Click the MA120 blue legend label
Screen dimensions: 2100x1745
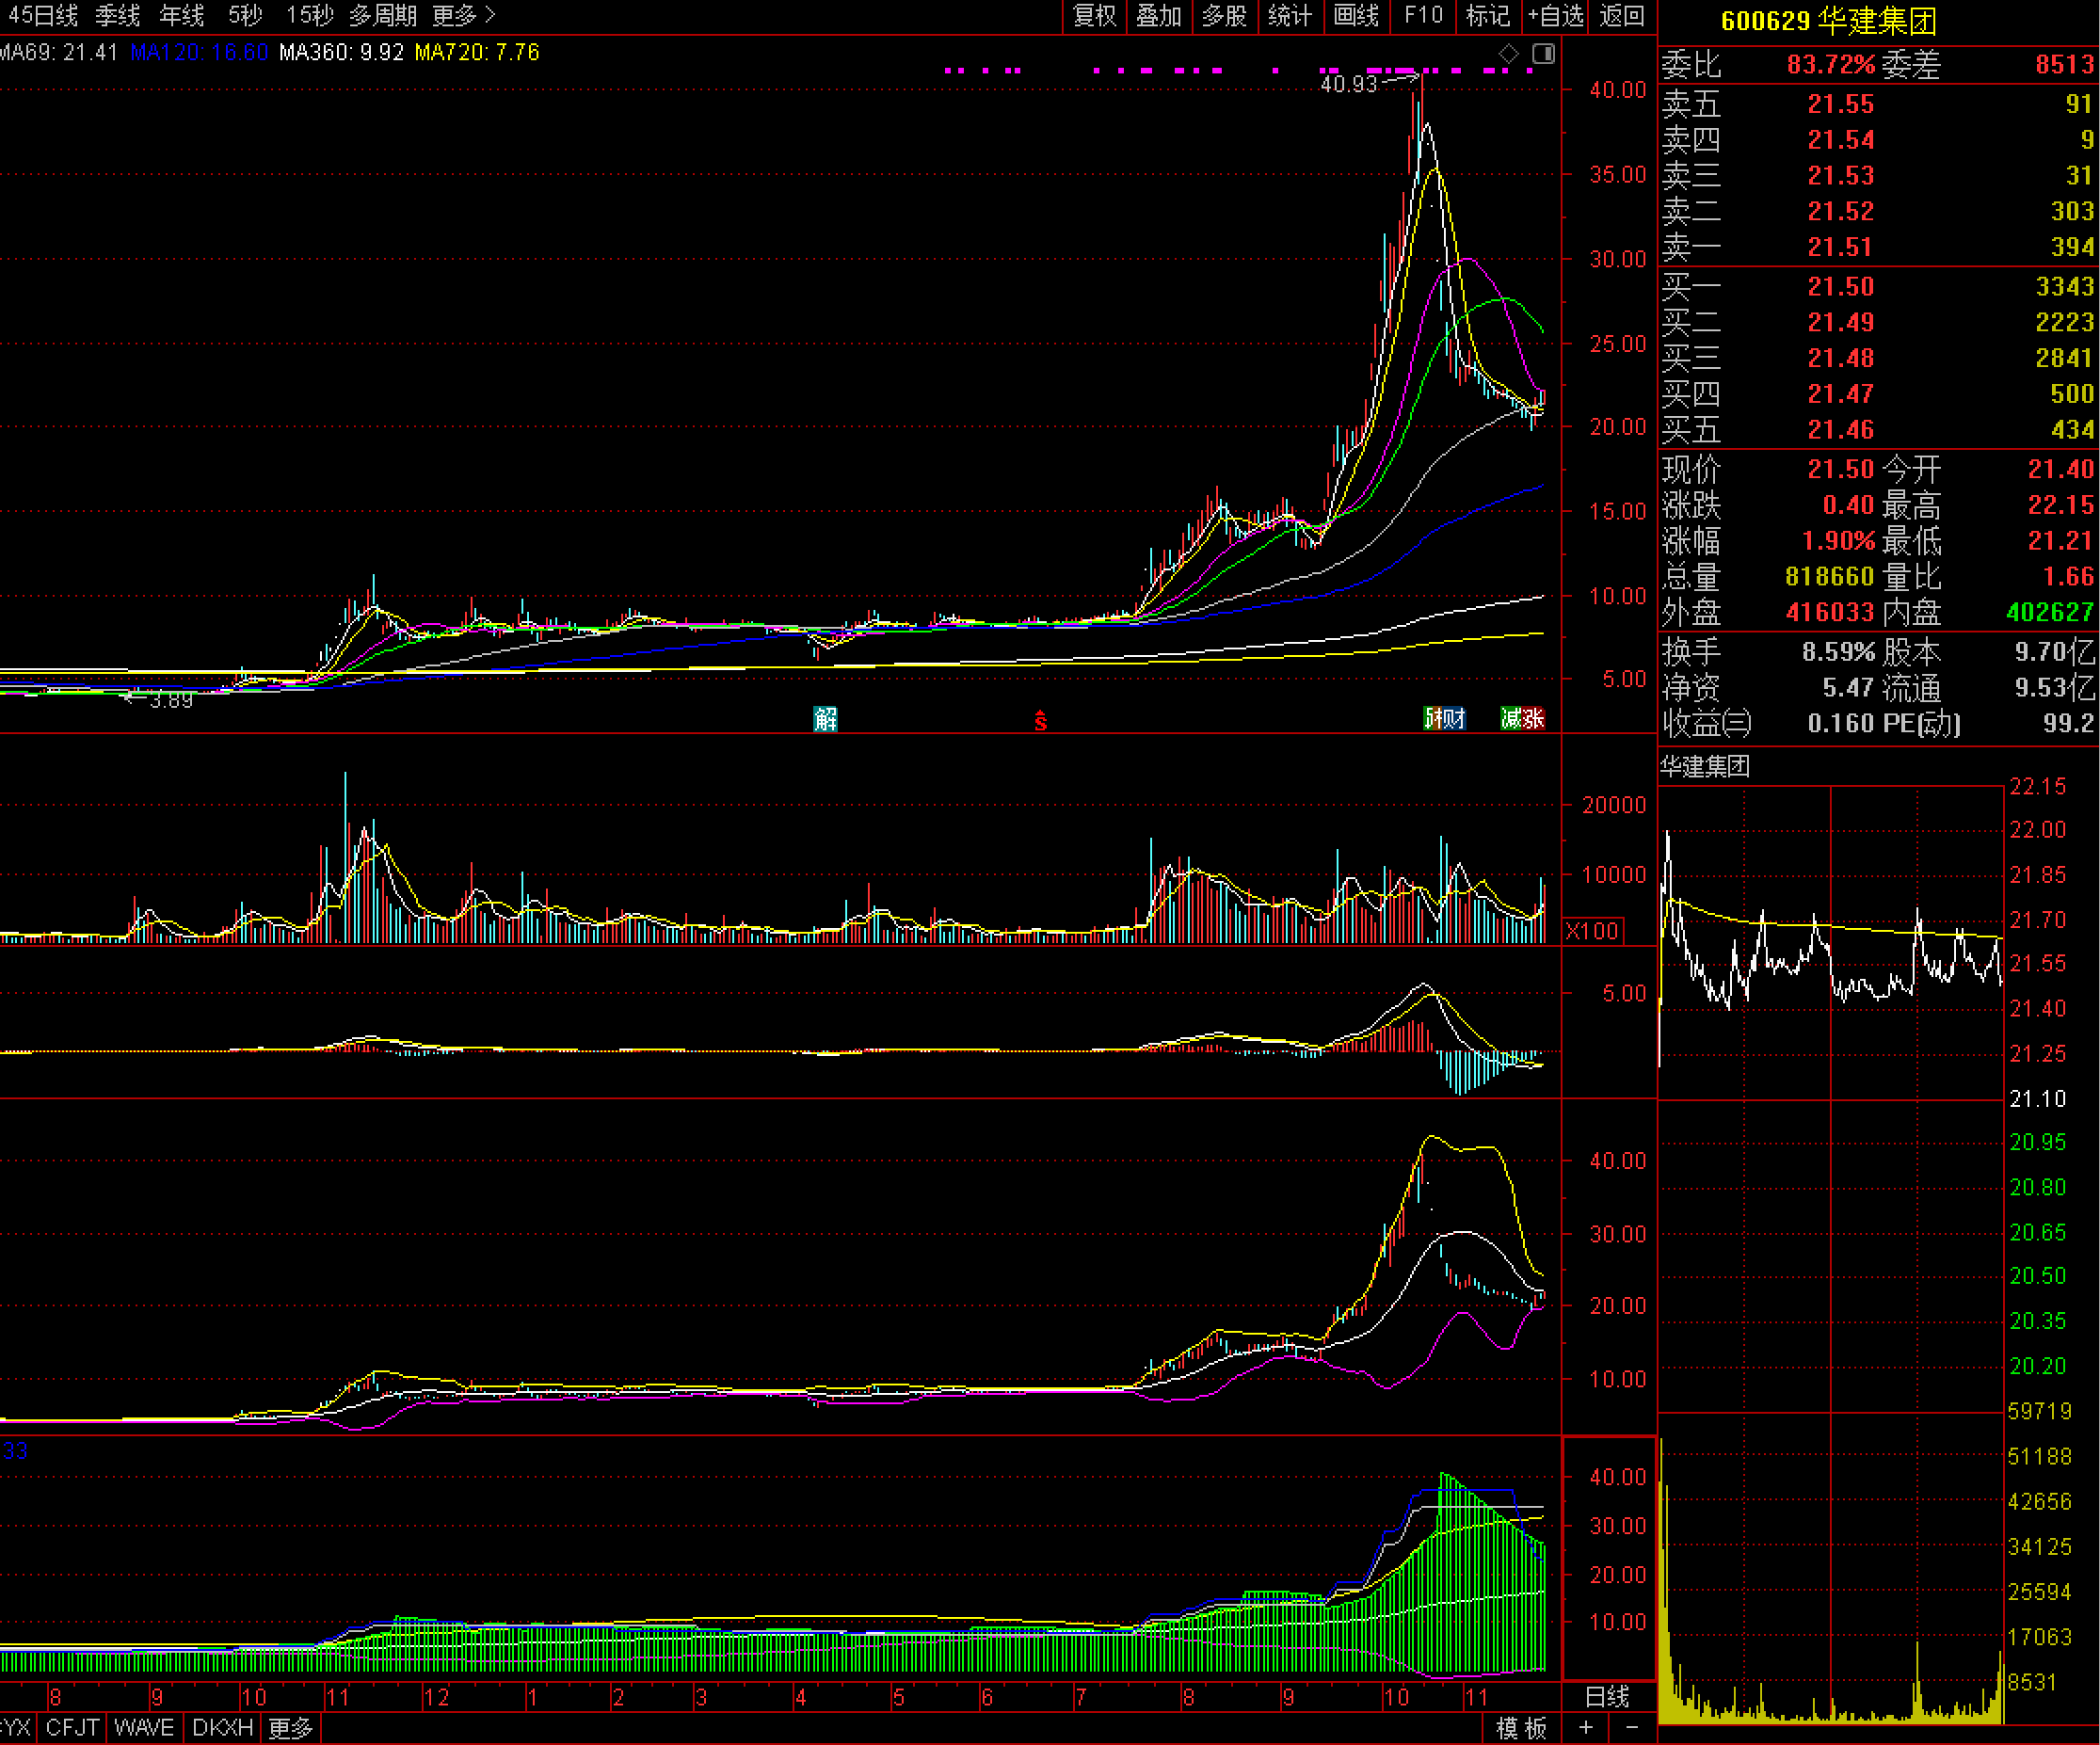coord(198,52)
